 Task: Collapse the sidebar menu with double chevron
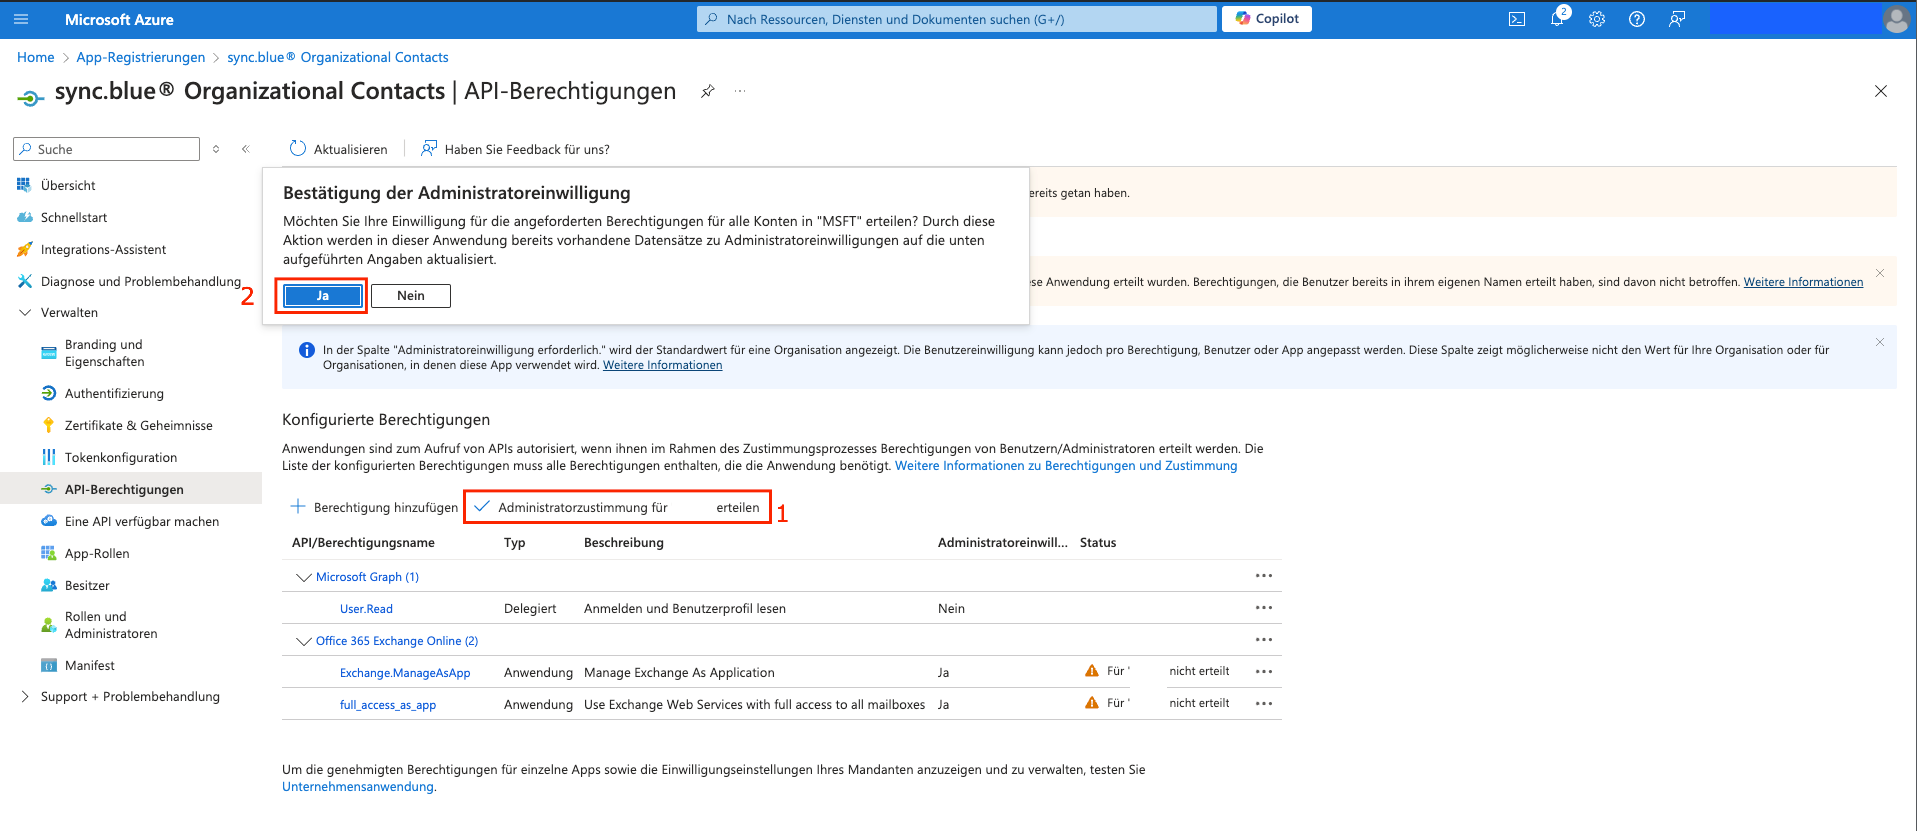coord(246,149)
